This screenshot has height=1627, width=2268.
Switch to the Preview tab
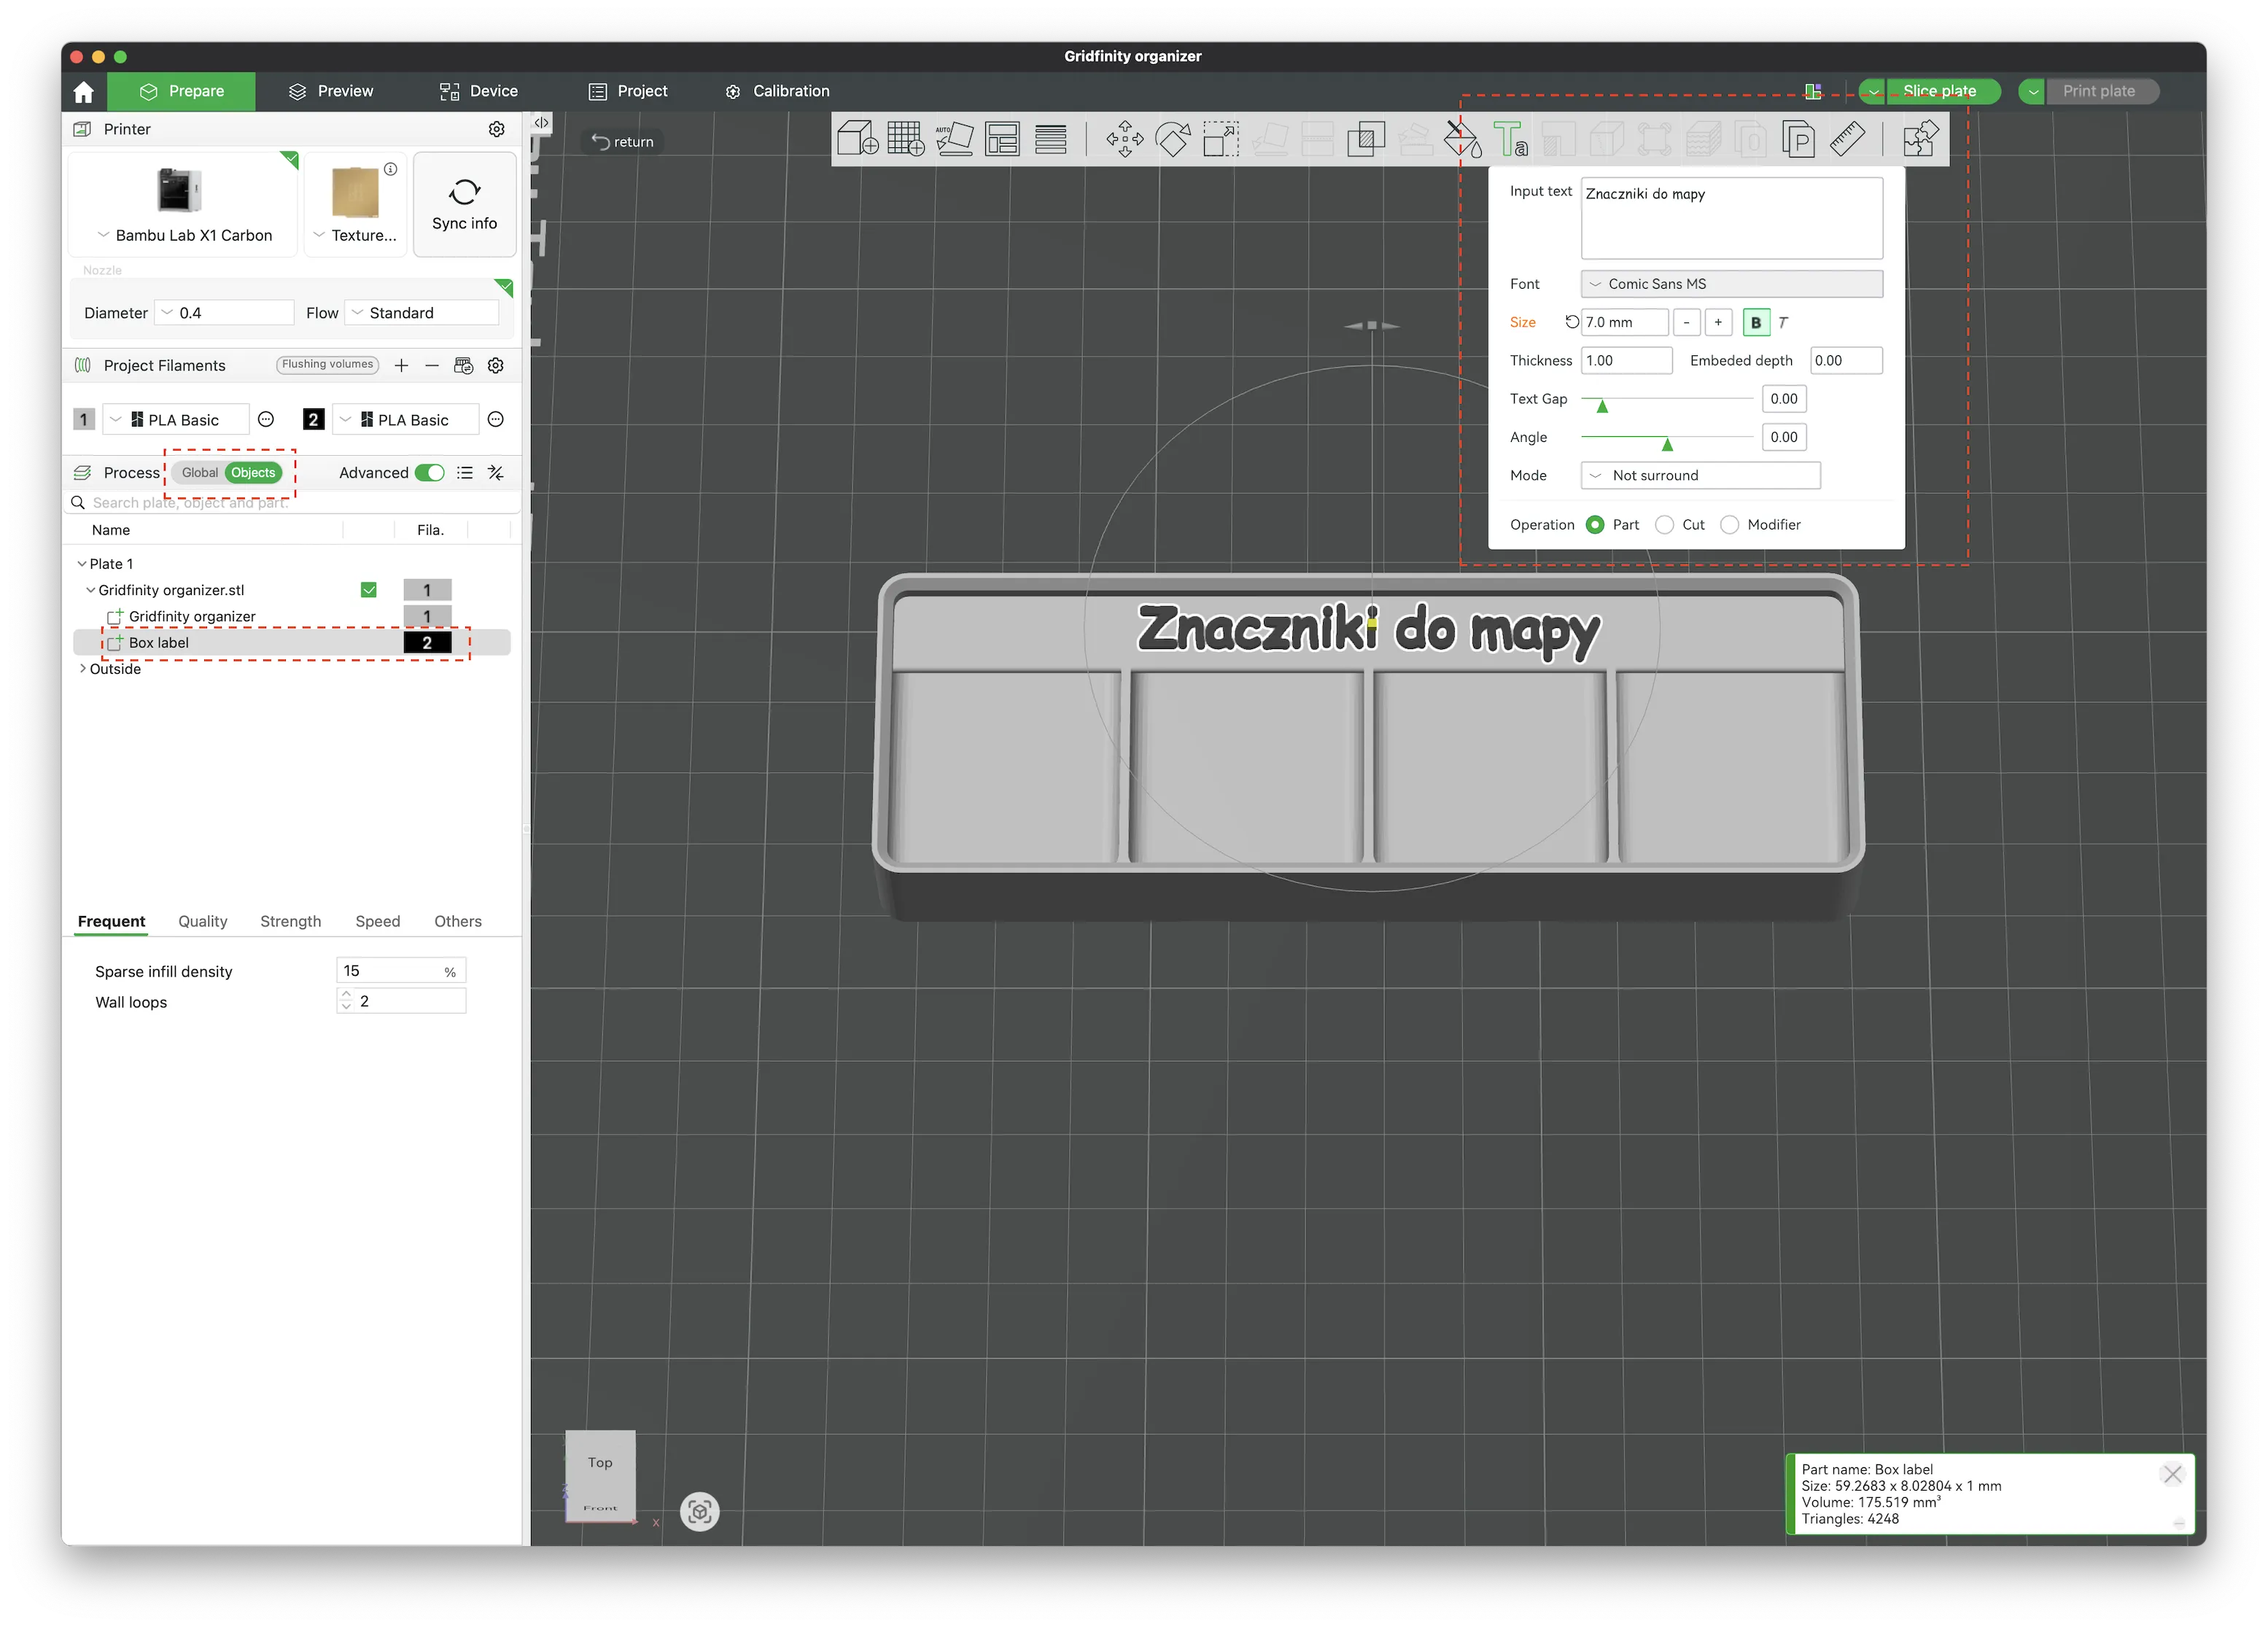331,92
